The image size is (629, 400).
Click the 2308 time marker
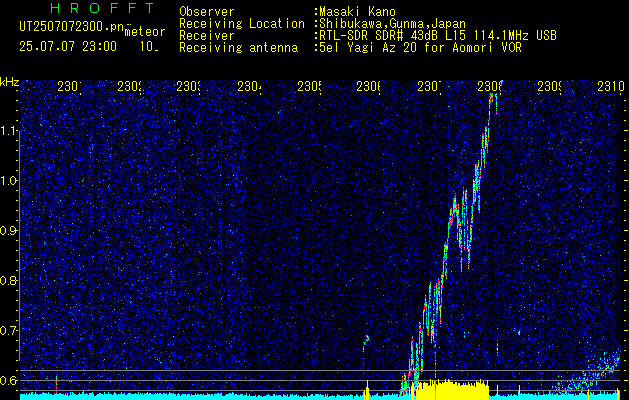[x=490, y=86]
